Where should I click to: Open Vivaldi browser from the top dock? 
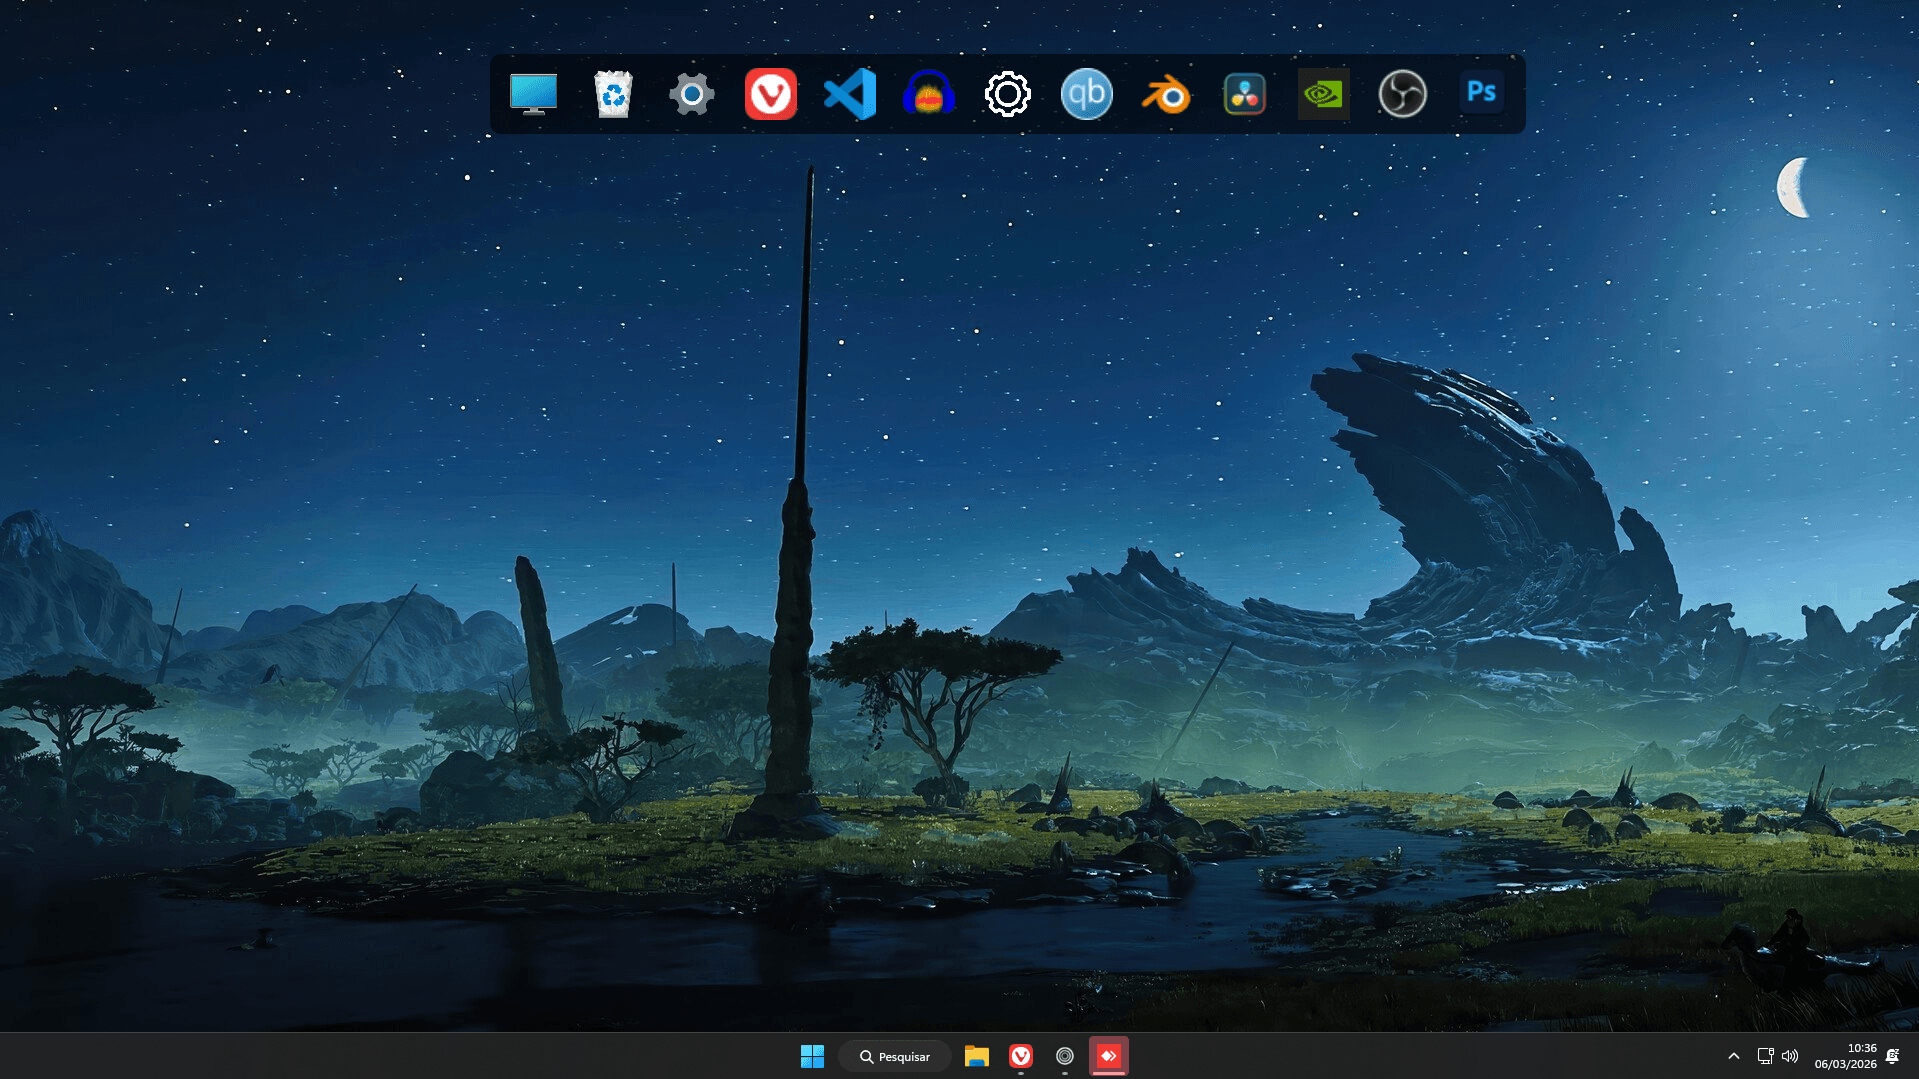pyautogui.click(x=770, y=94)
